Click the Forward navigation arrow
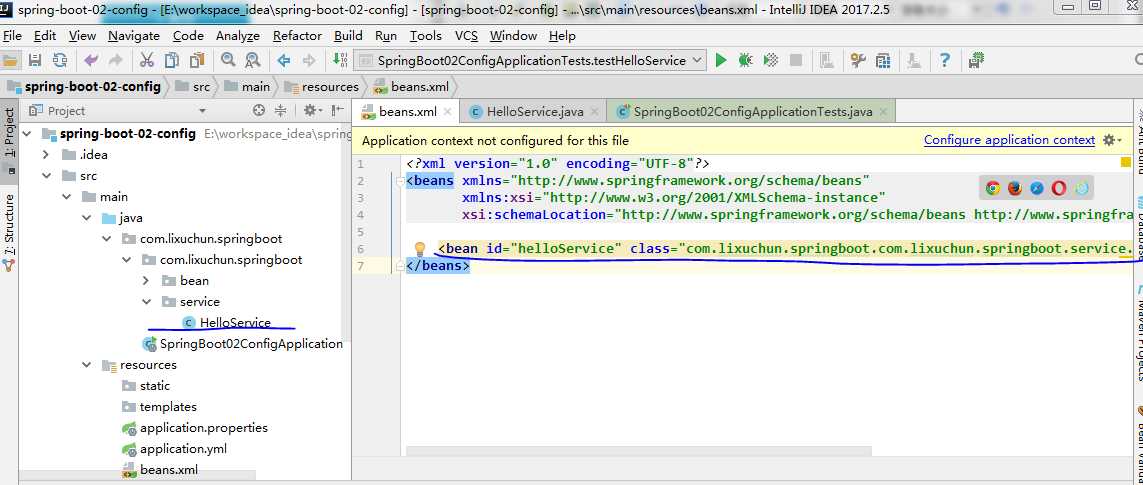Screen dimensions: 1143x485 click(308, 61)
